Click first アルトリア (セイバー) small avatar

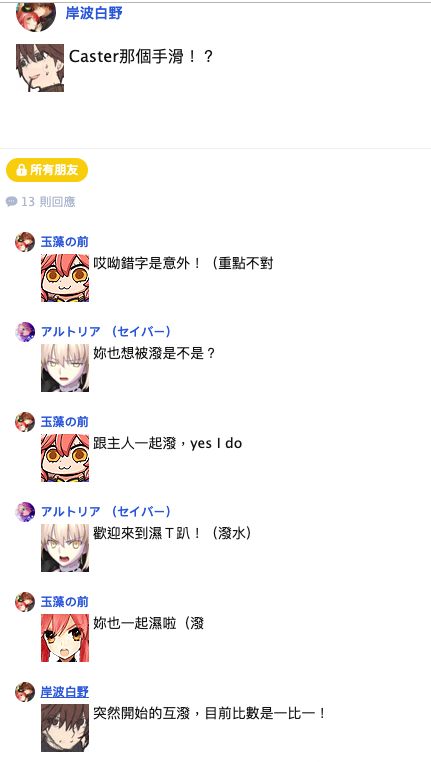pyautogui.click(x=25, y=332)
